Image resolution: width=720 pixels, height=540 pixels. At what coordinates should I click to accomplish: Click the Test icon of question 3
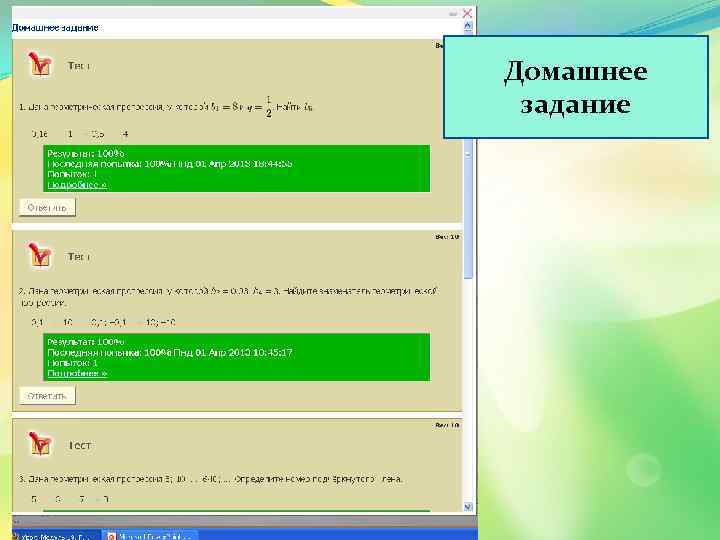[x=39, y=443]
